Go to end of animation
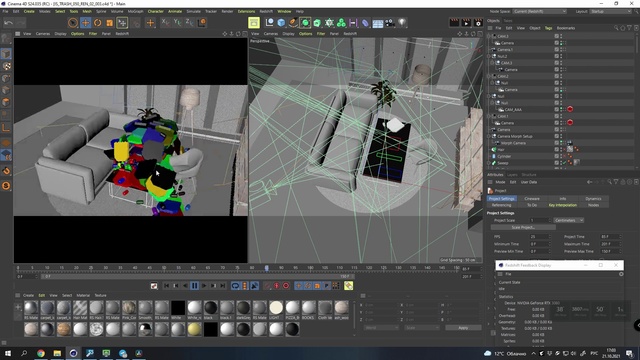The height and width of the screenshot is (360, 640). 223,286
